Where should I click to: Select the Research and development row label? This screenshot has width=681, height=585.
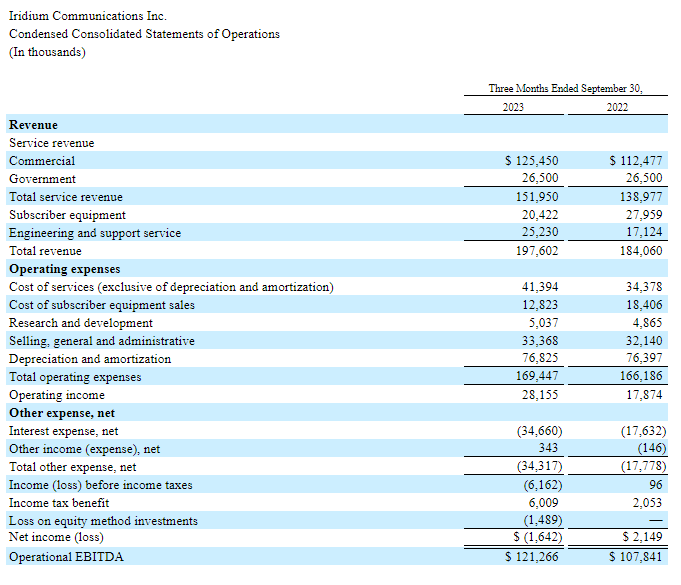point(81,323)
